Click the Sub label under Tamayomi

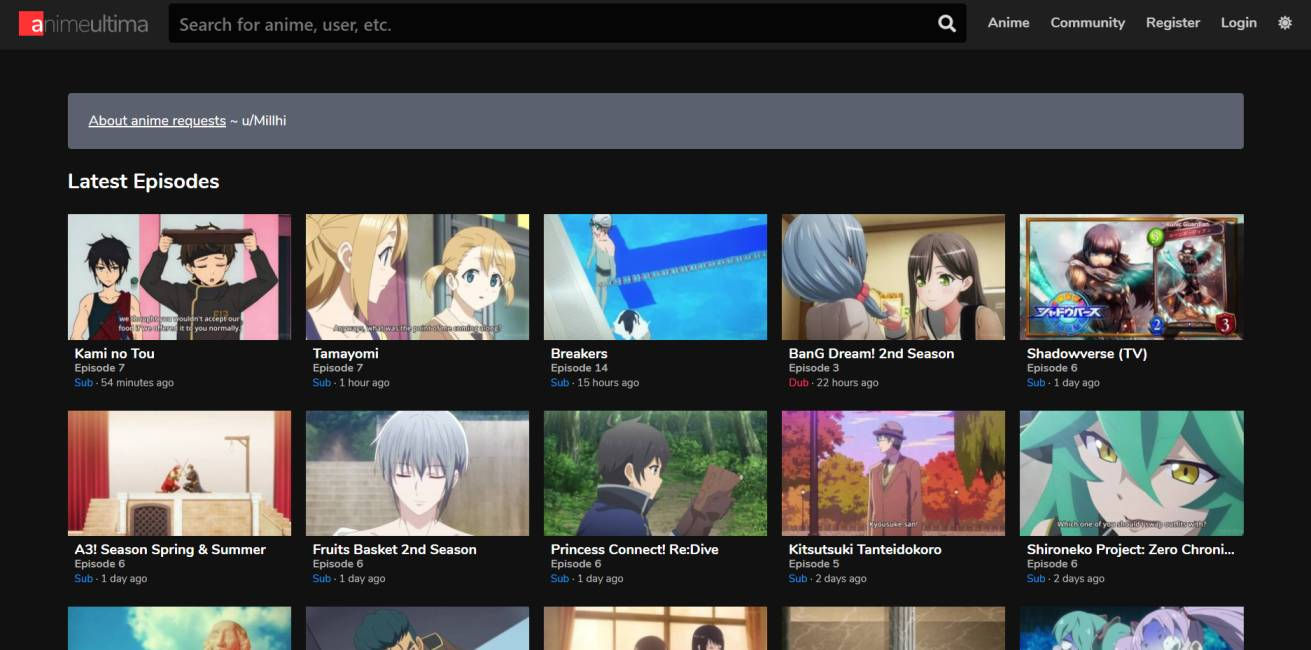click(x=321, y=383)
